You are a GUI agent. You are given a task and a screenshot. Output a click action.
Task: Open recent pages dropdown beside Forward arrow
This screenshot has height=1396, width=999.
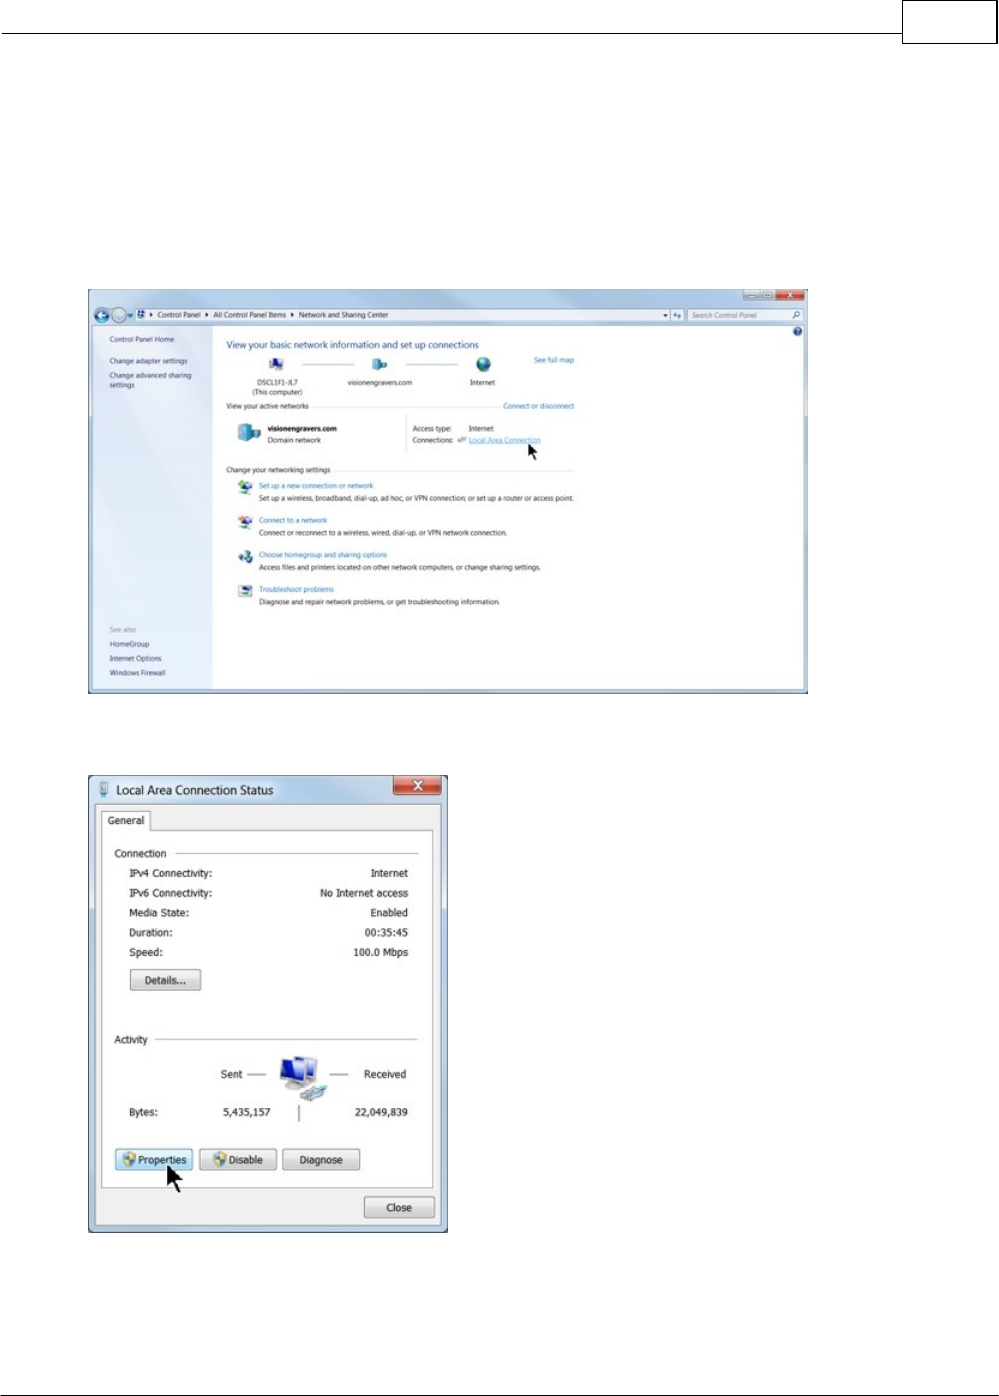click(x=130, y=316)
